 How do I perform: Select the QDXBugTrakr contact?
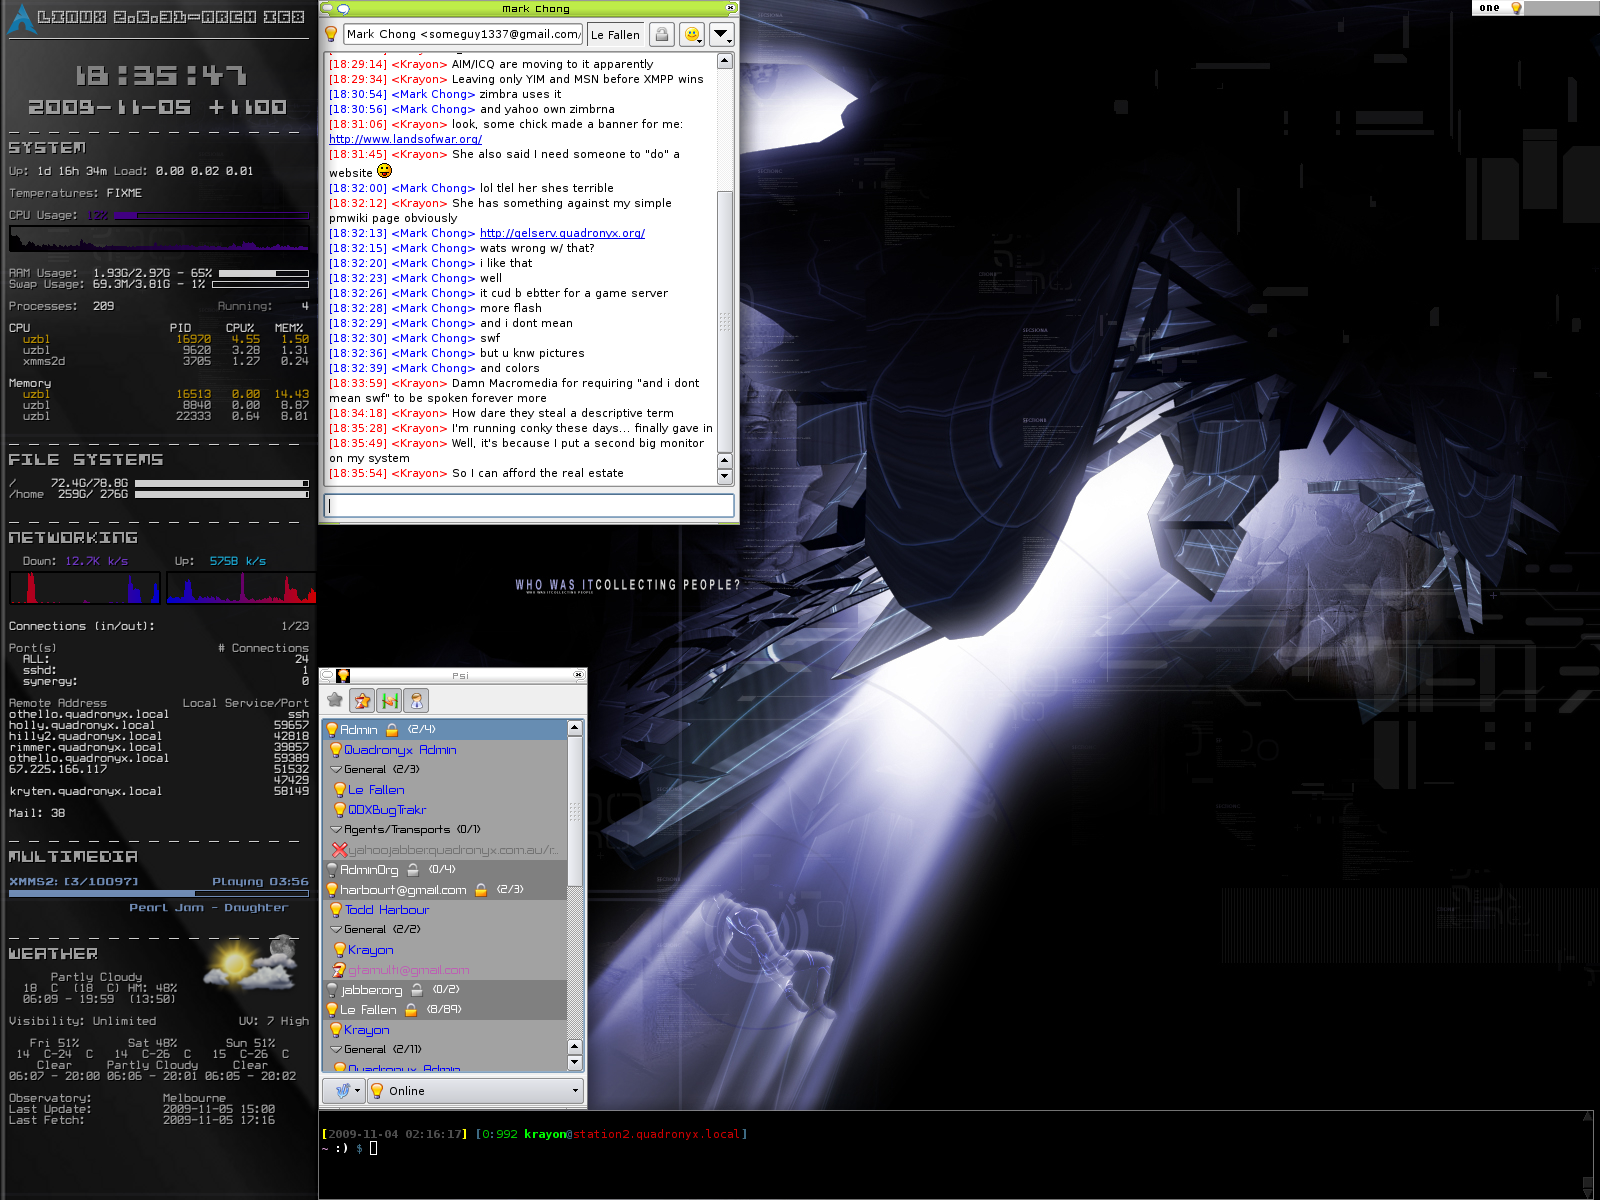pos(386,810)
